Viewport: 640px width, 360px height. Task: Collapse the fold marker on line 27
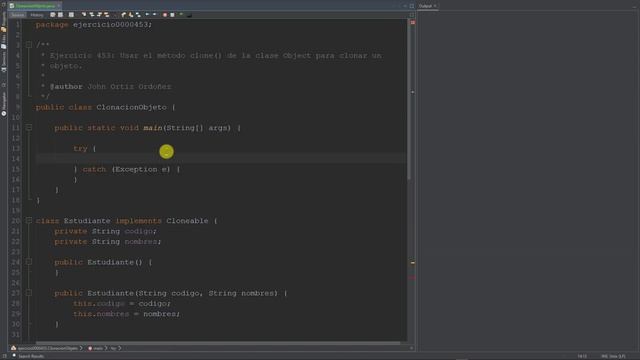pos(29,293)
